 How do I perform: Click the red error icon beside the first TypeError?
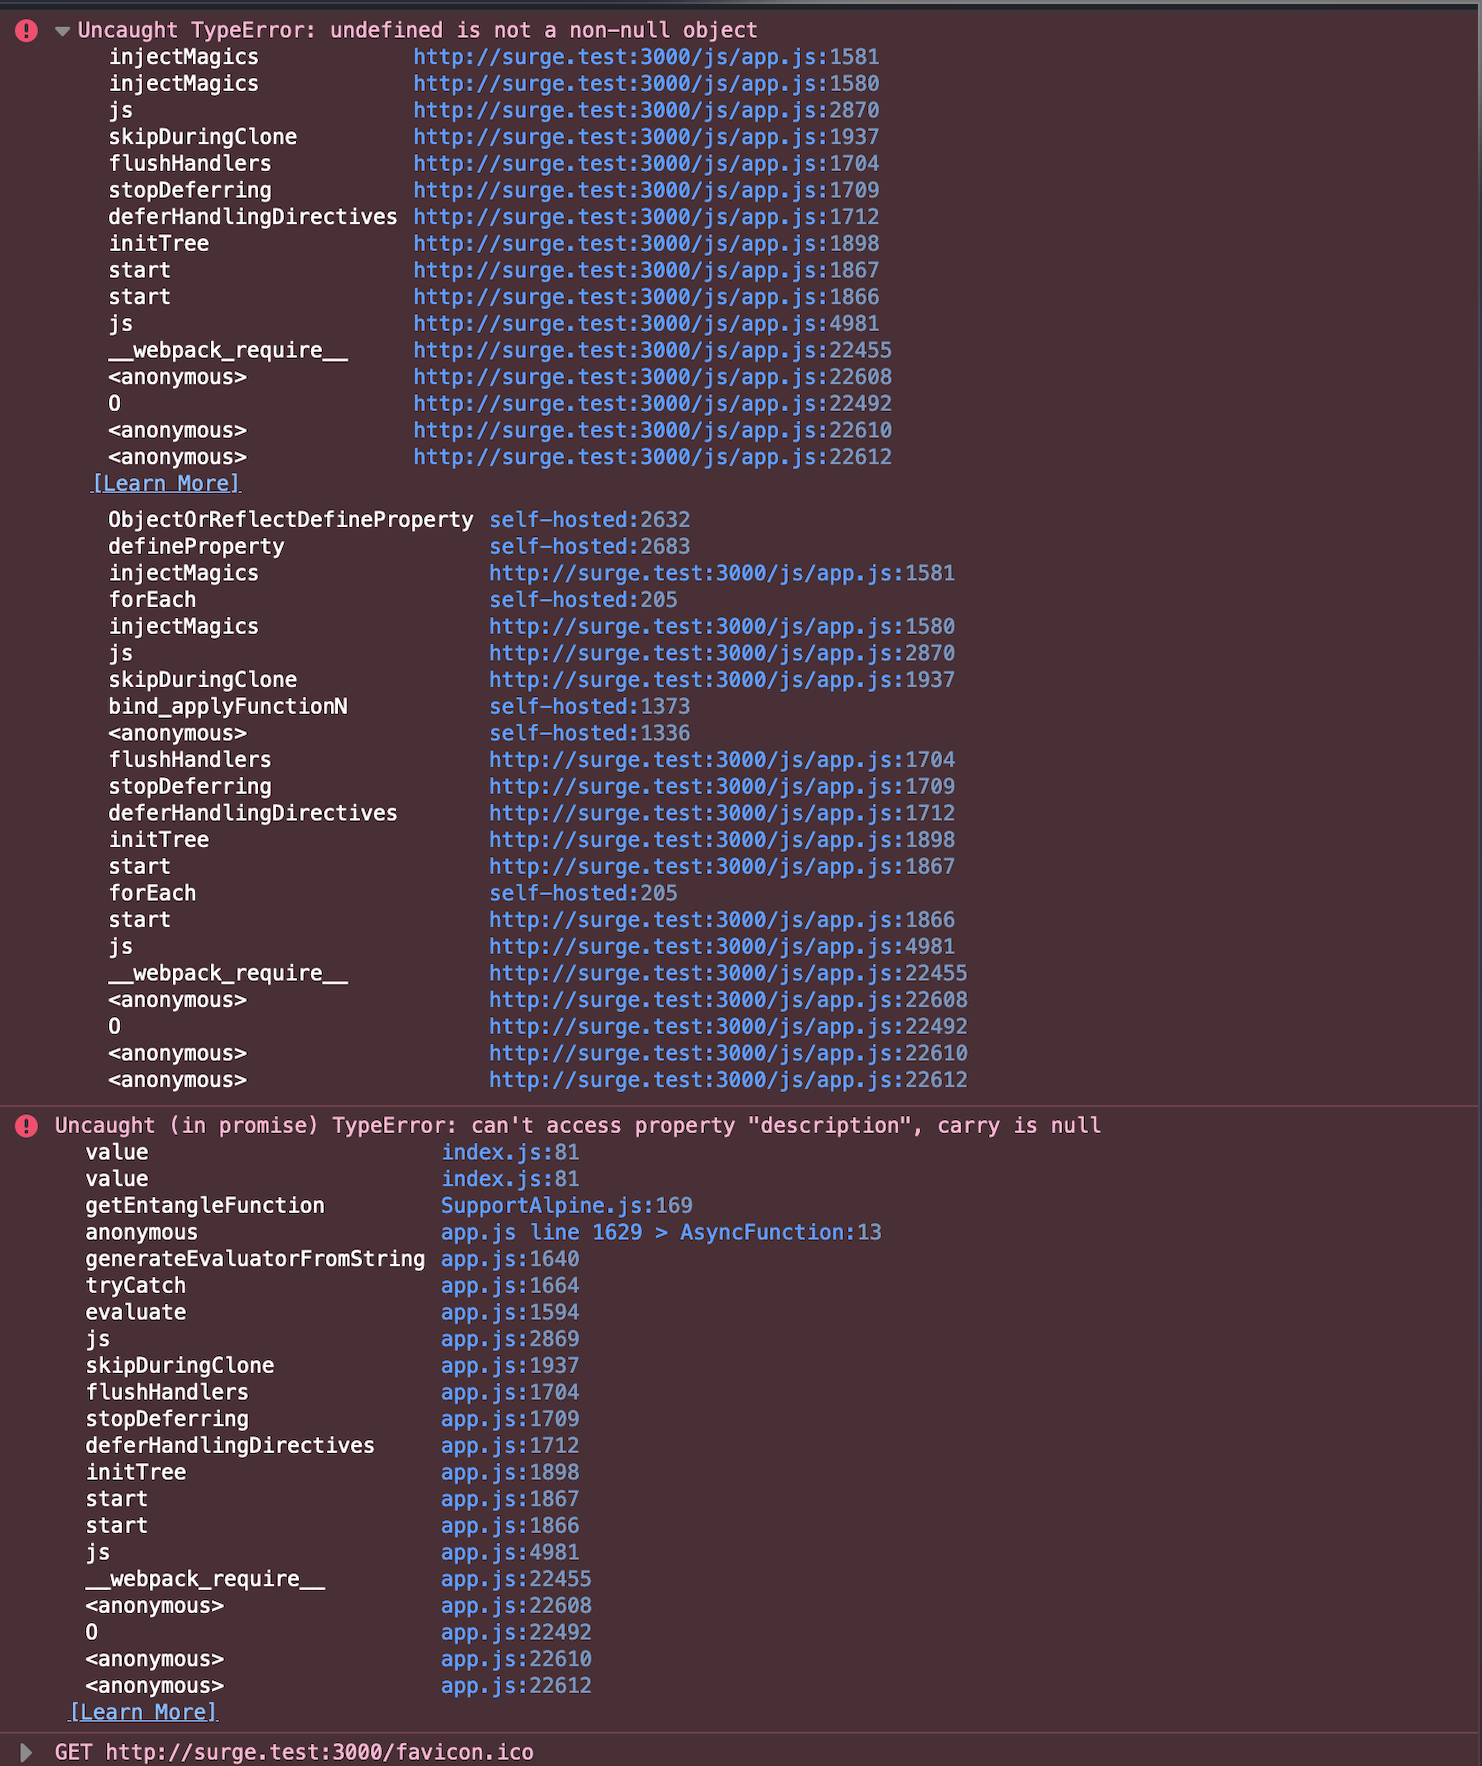(26, 30)
